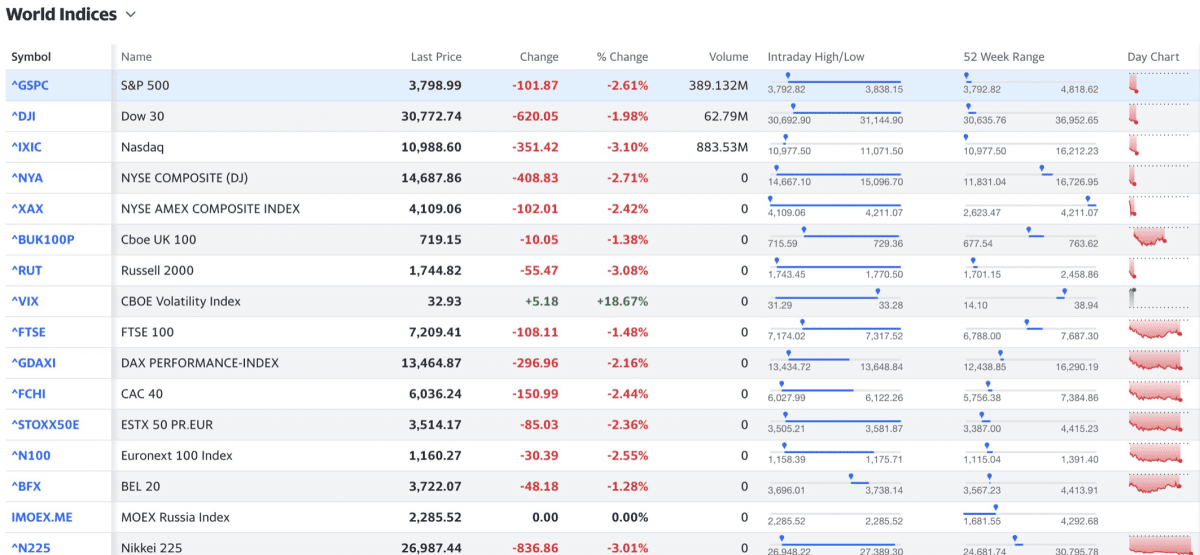Sort by the Change column header
Viewport: 1200px width, 555px height.
click(x=539, y=57)
